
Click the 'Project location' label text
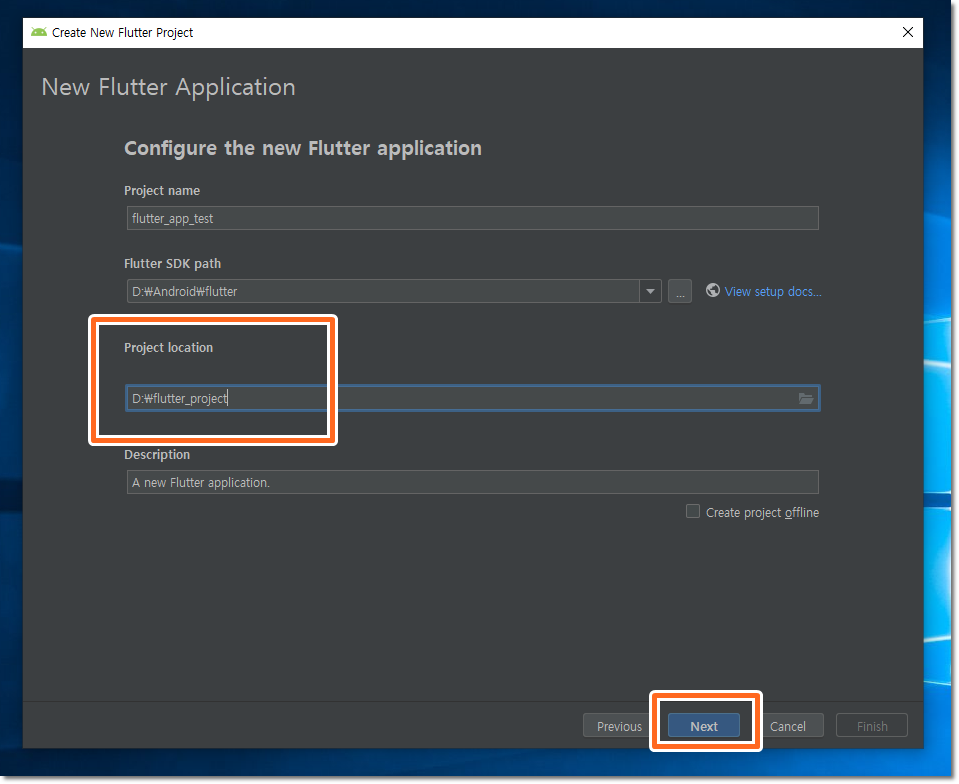[x=169, y=347]
